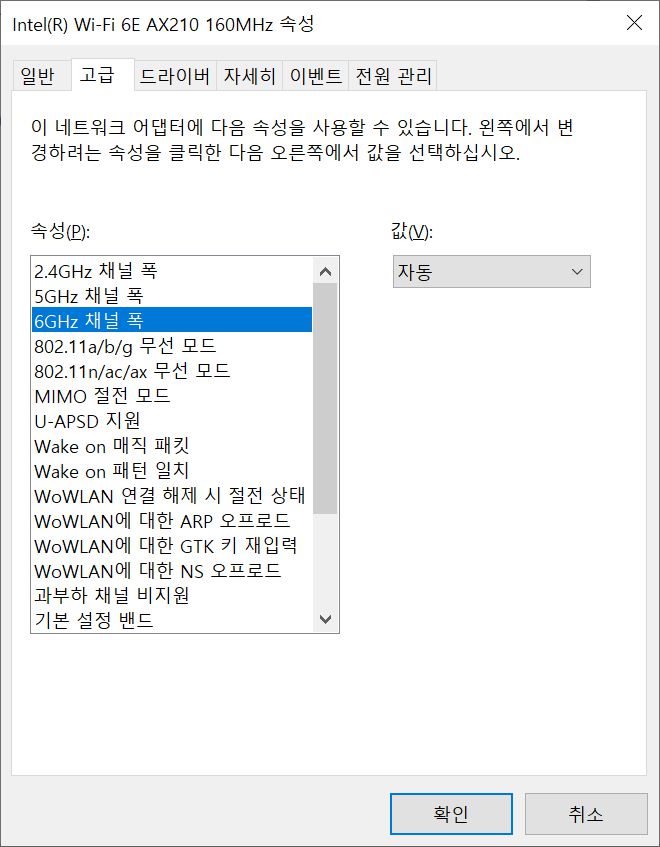Select 802.11a/b/g 무선 모드 property

172,345
